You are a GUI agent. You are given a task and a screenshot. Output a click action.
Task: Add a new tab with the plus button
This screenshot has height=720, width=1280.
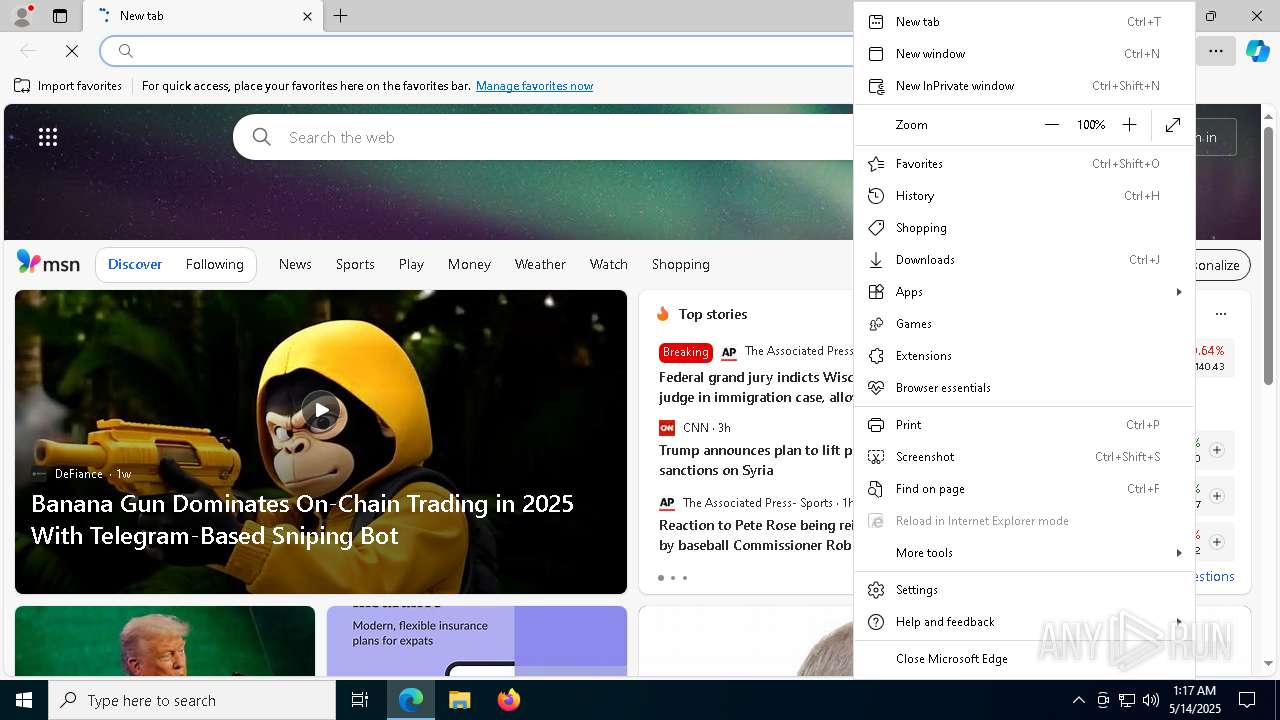tap(340, 16)
